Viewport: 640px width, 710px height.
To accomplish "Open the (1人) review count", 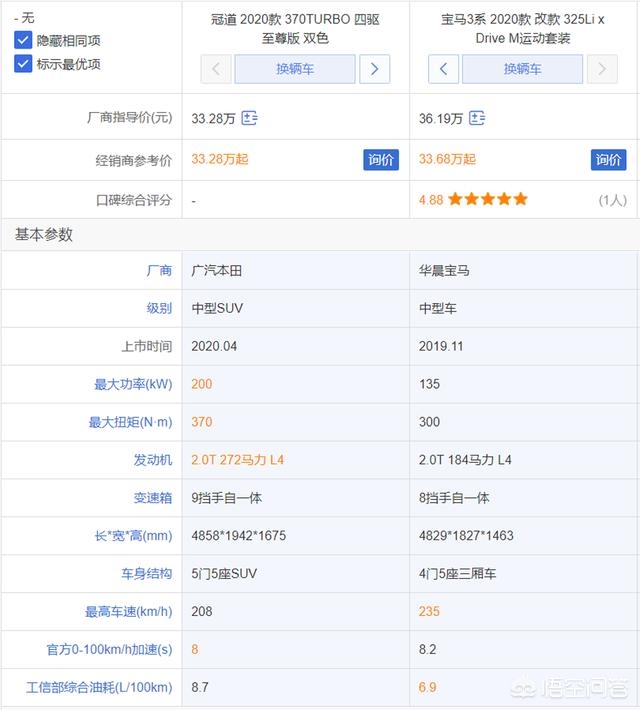I will 612,200.
